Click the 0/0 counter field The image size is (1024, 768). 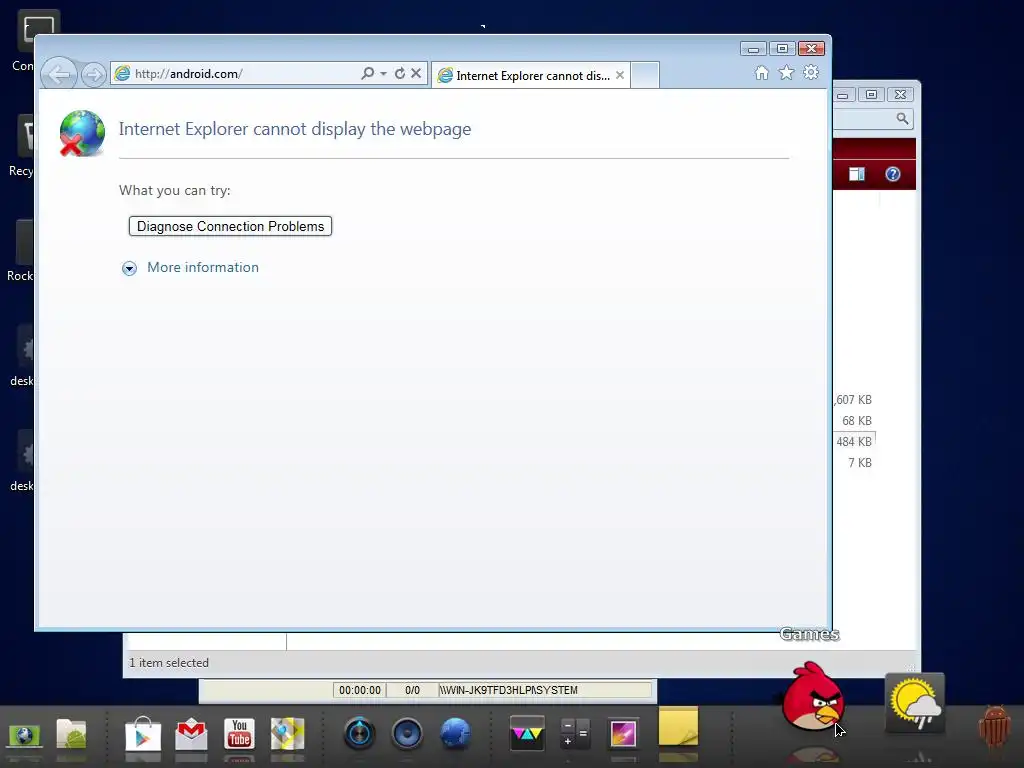412,690
